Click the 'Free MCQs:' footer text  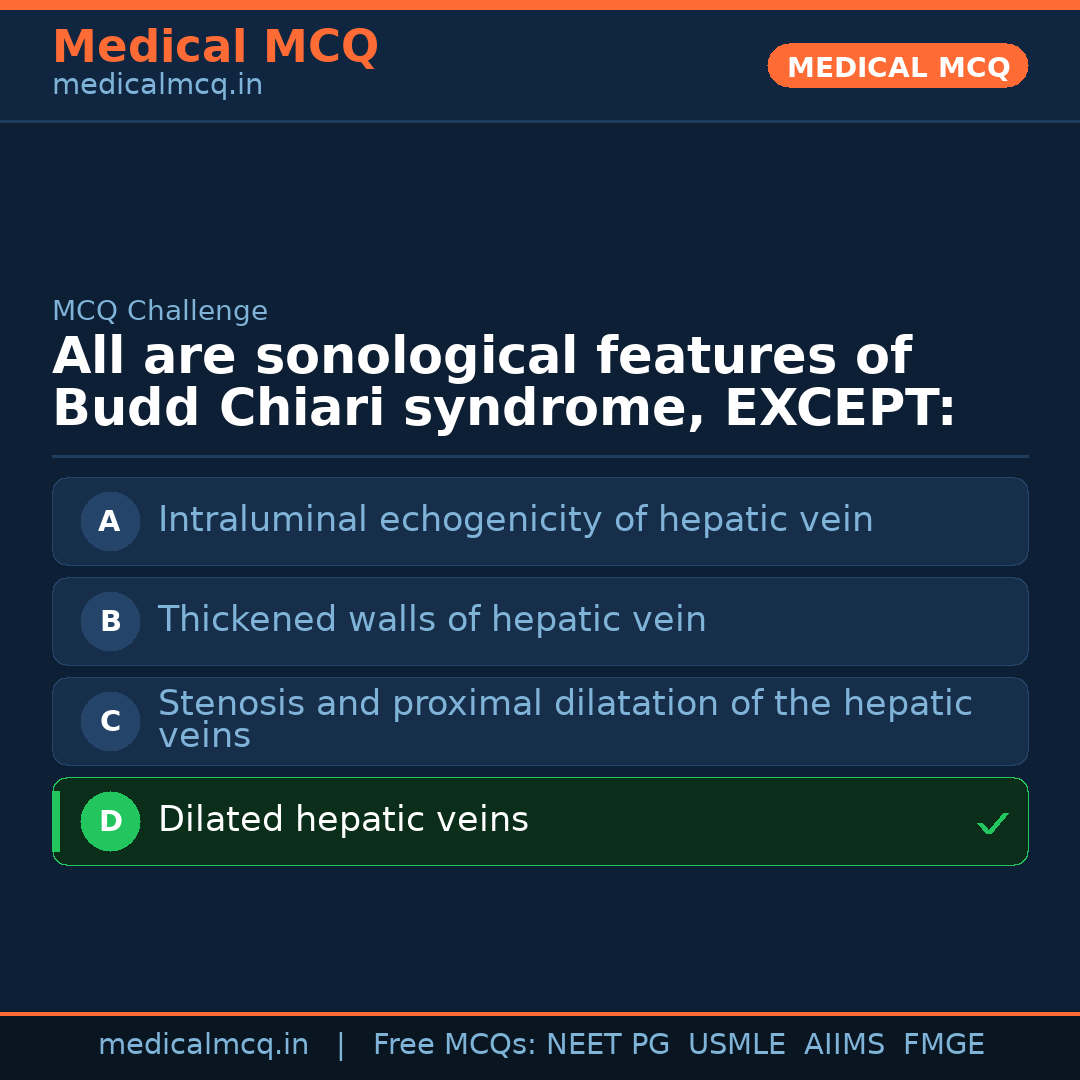(455, 1045)
